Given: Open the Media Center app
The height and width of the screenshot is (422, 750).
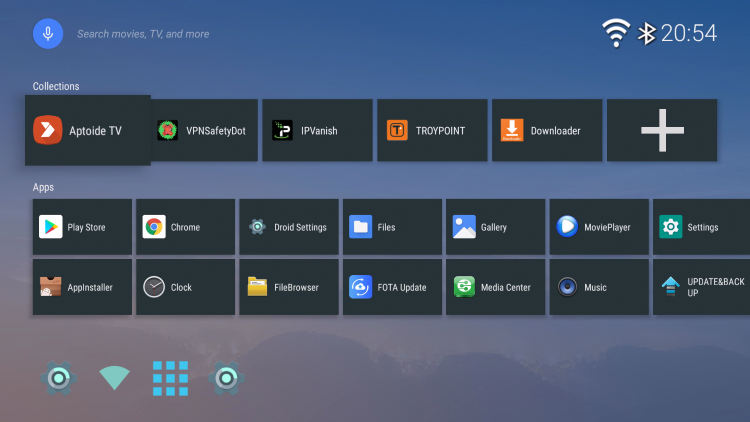Looking at the screenshot, I should pos(496,287).
